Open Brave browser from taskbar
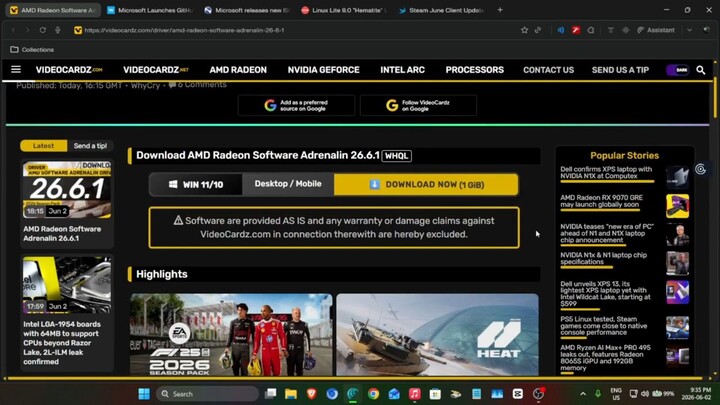The width and height of the screenshot is (720, 405). [x=311, y=394]
